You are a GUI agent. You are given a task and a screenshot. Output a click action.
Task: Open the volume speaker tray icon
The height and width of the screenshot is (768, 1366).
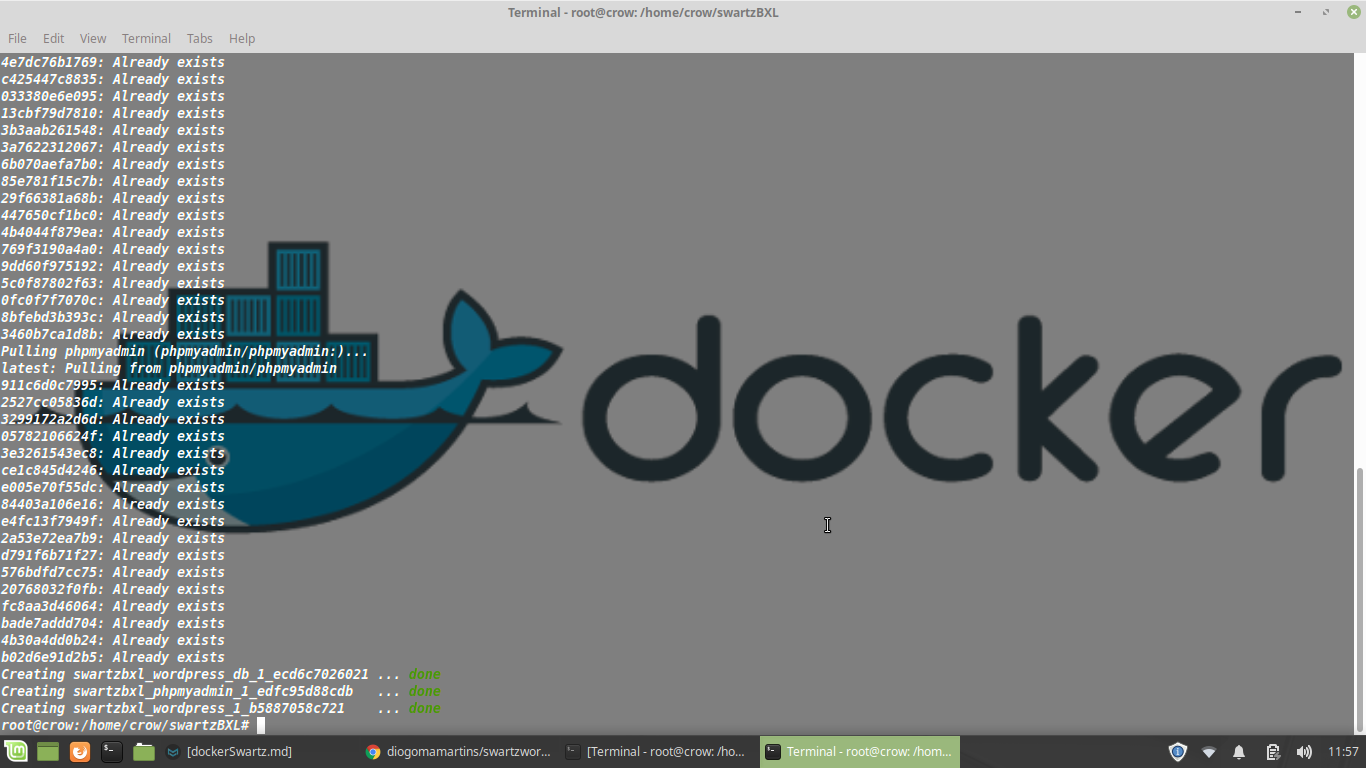[x=1304, y=752]
